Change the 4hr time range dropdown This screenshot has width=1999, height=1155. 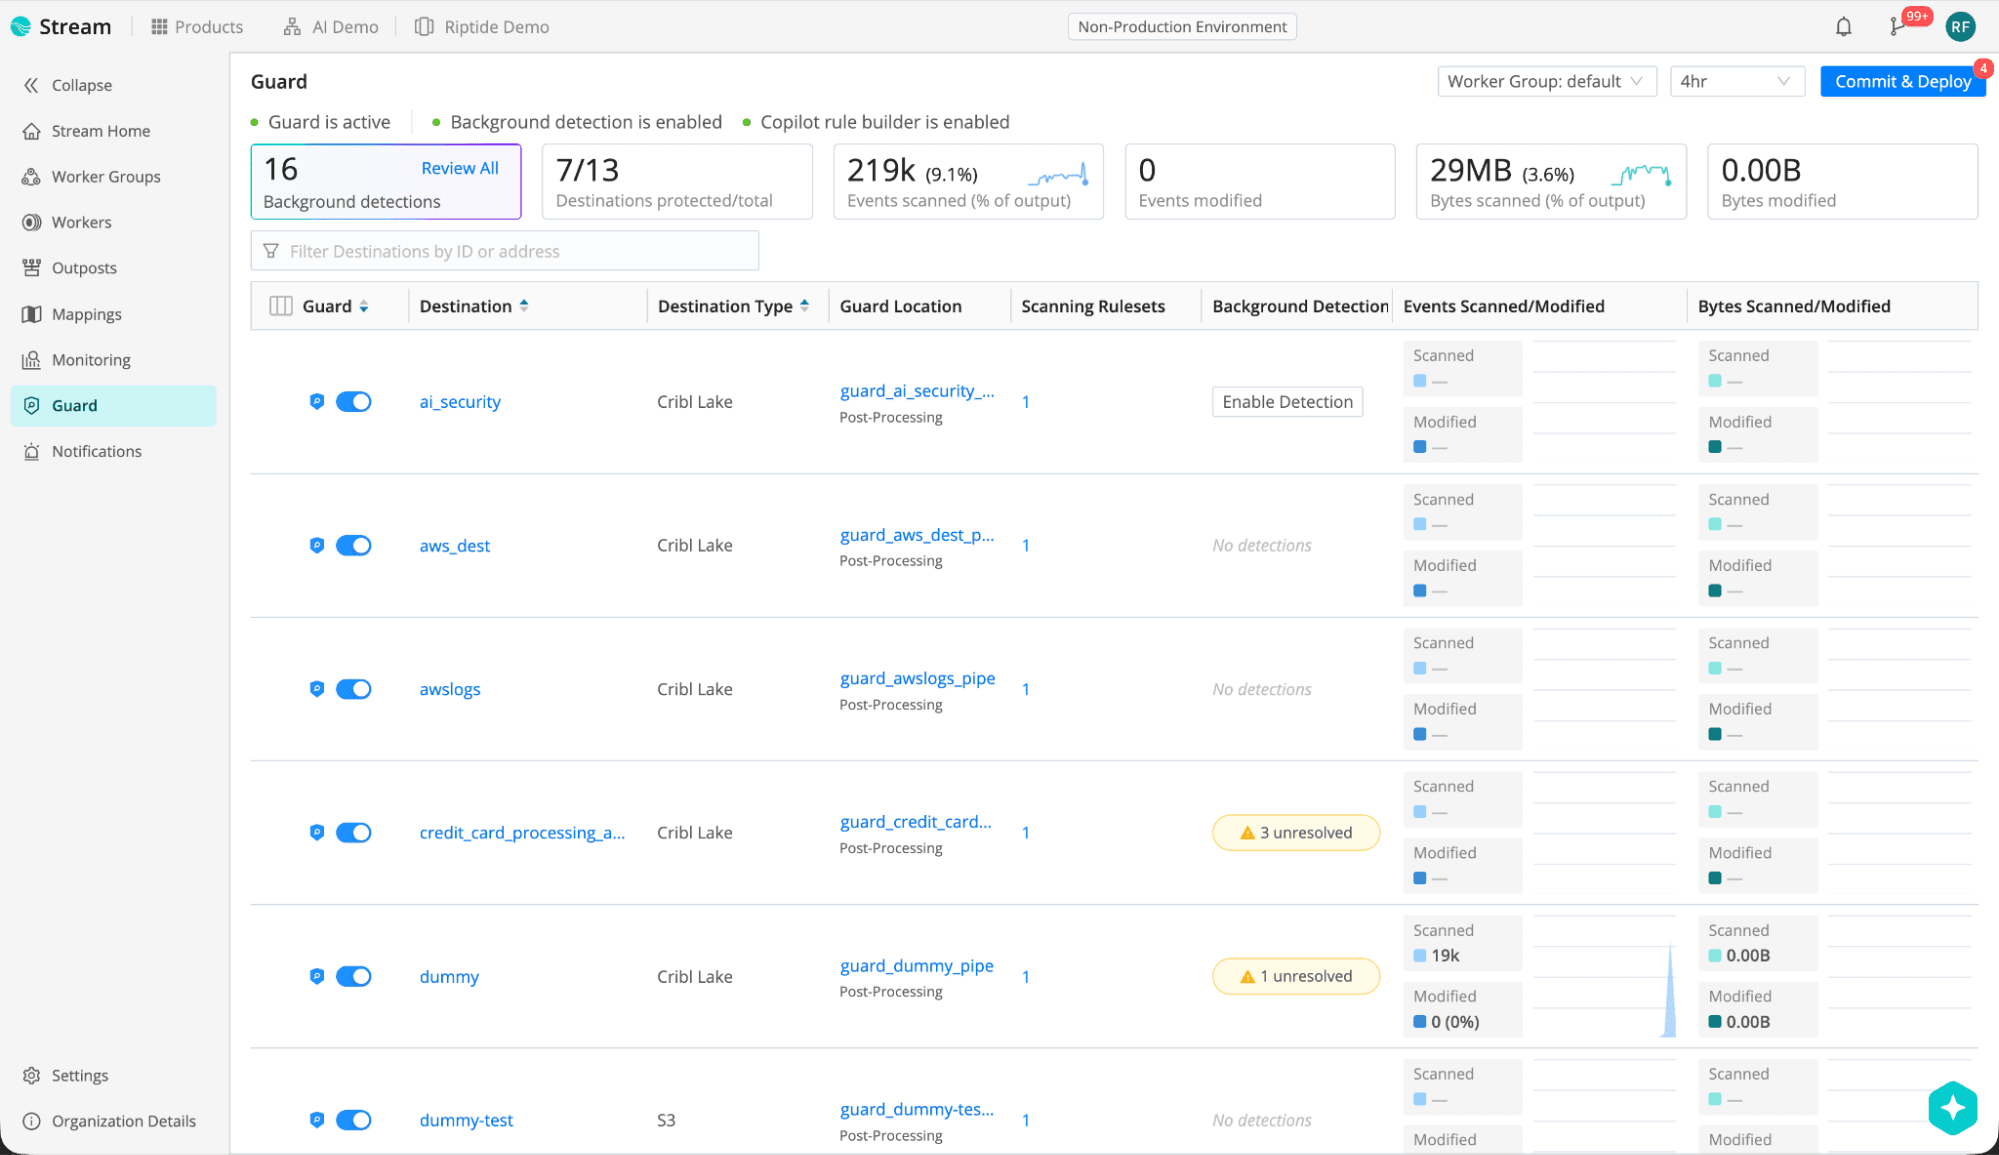[1737, 81]
